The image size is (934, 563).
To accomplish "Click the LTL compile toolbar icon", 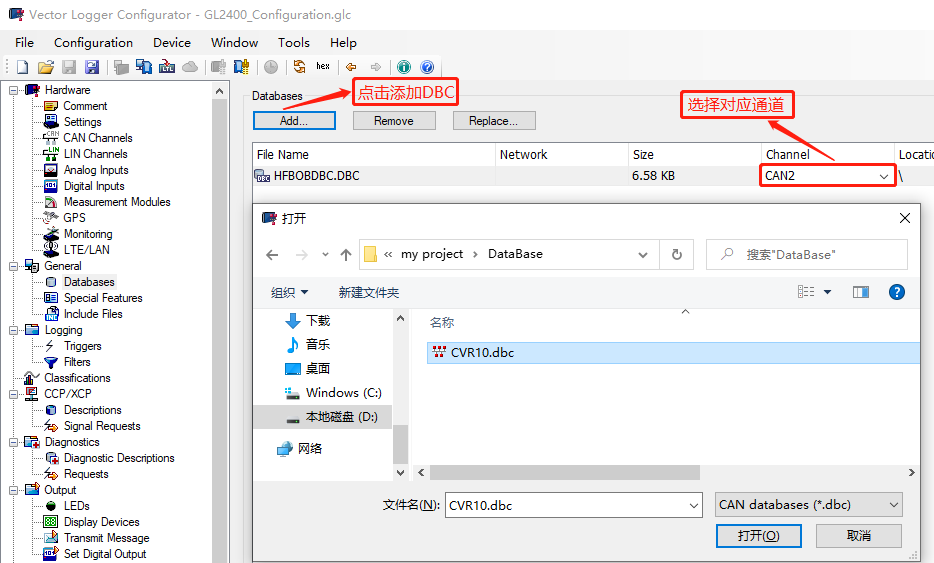I will coord(167,67).
